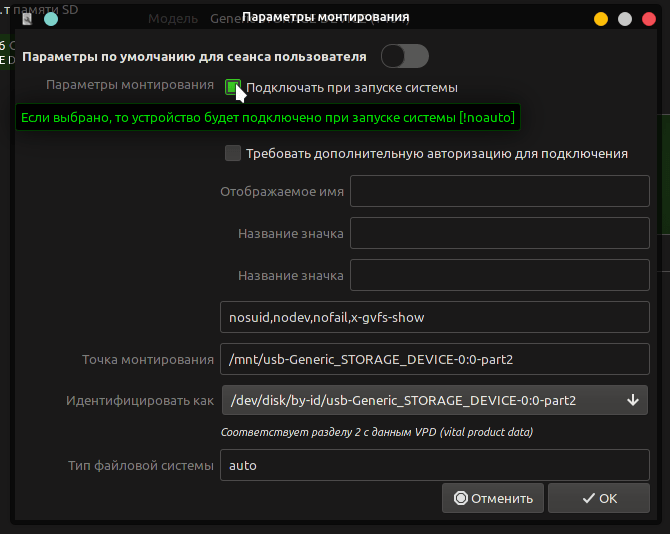Confirm mount options with the OK button

pyautogui.click(x=599, y=498)
